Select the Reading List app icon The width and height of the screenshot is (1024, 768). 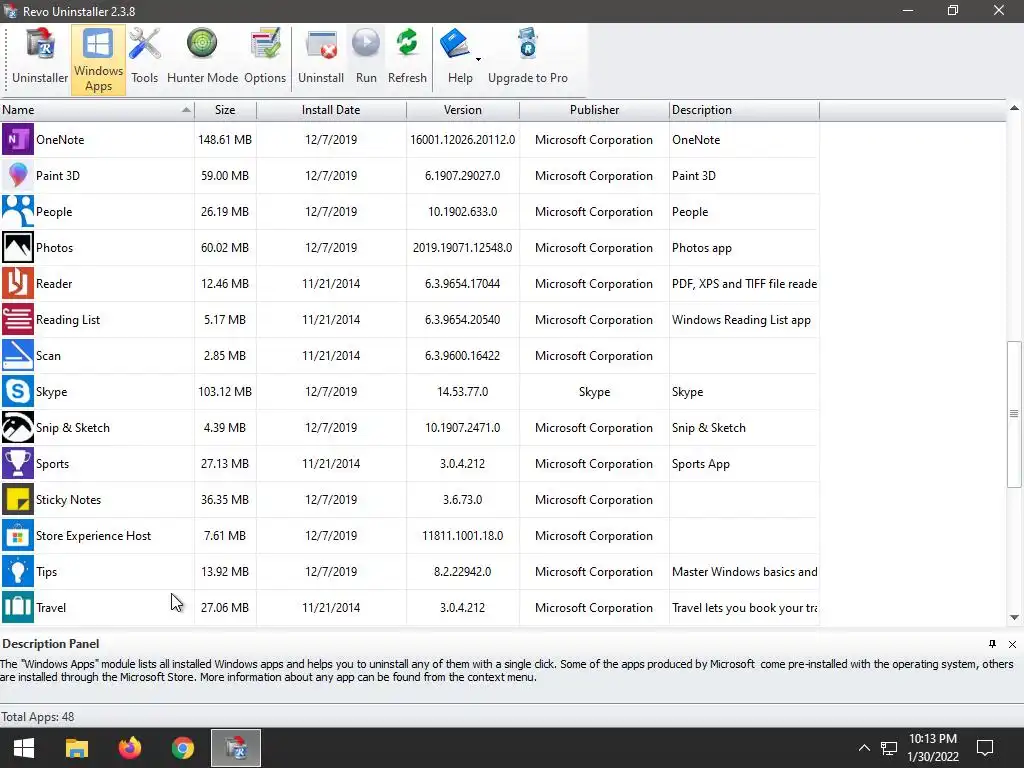tap(18, 319)
